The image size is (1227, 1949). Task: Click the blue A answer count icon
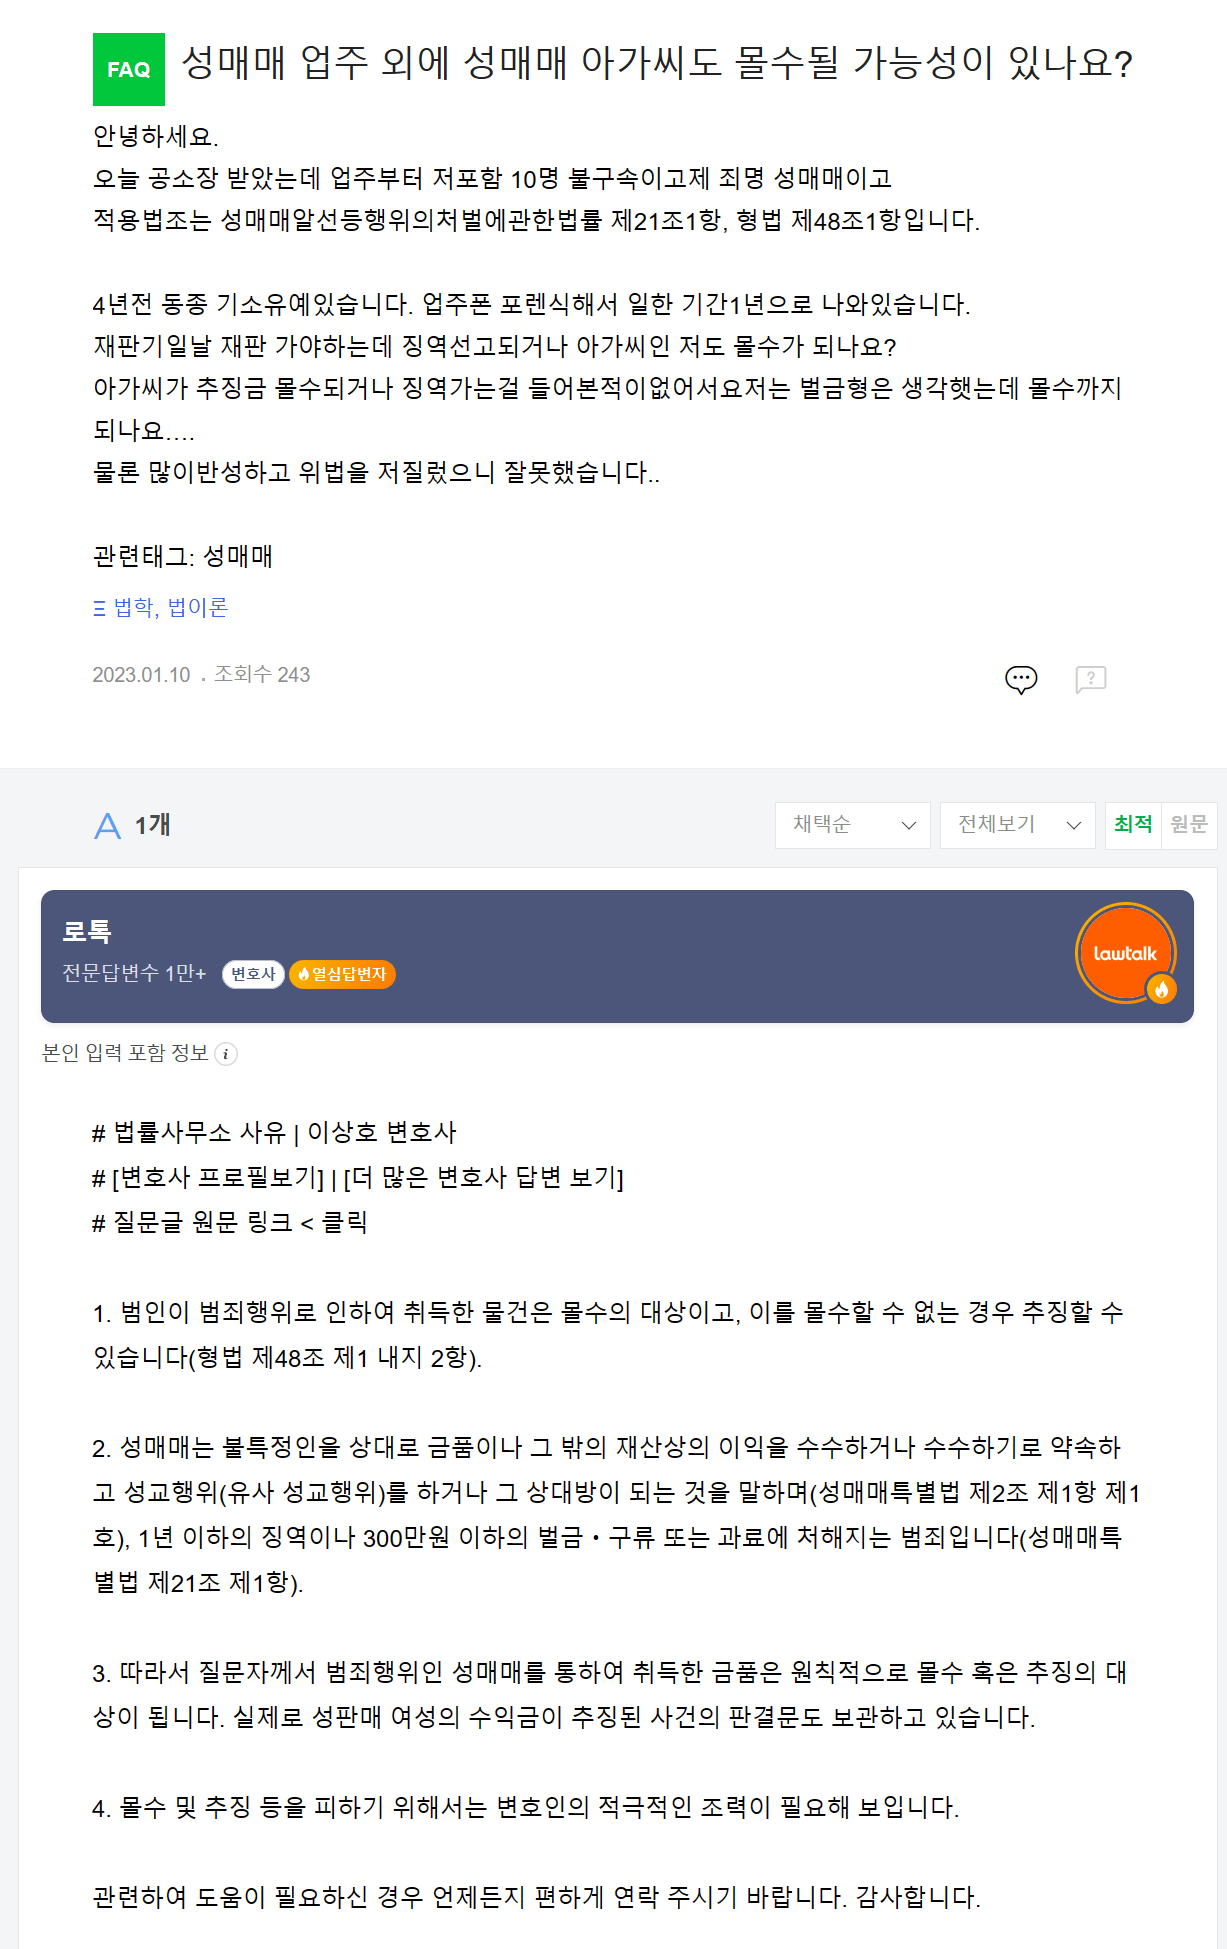[107, 826]
